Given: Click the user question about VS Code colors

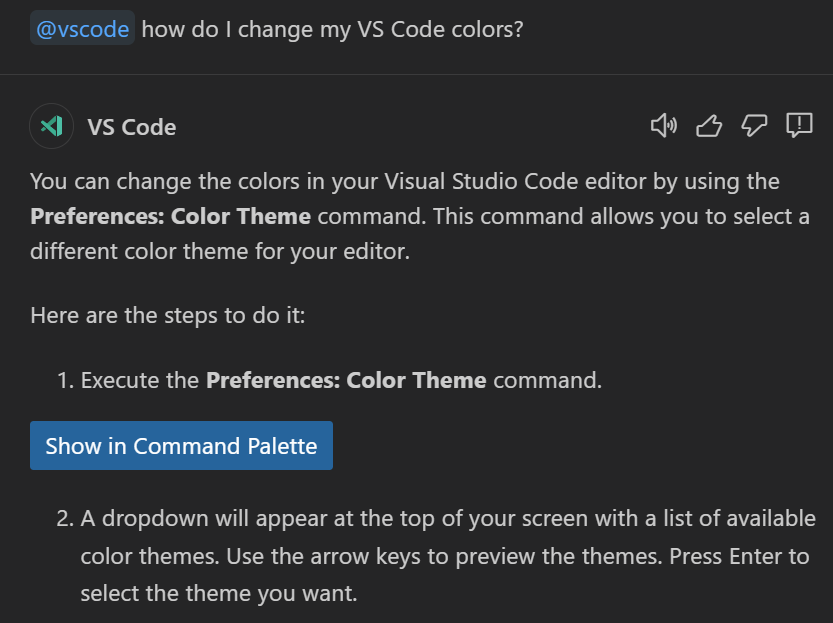Looking at the screenshot, I should click(x=332, y=29).
